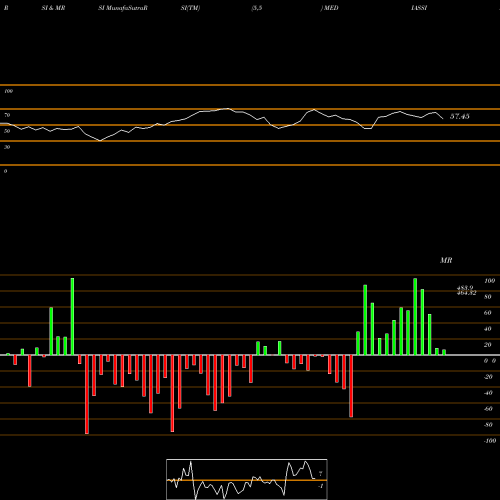The height and width of the screenshot is (500, 500).
Task: Click the "SI & MR" header text
Action: [x=53, y=8]
